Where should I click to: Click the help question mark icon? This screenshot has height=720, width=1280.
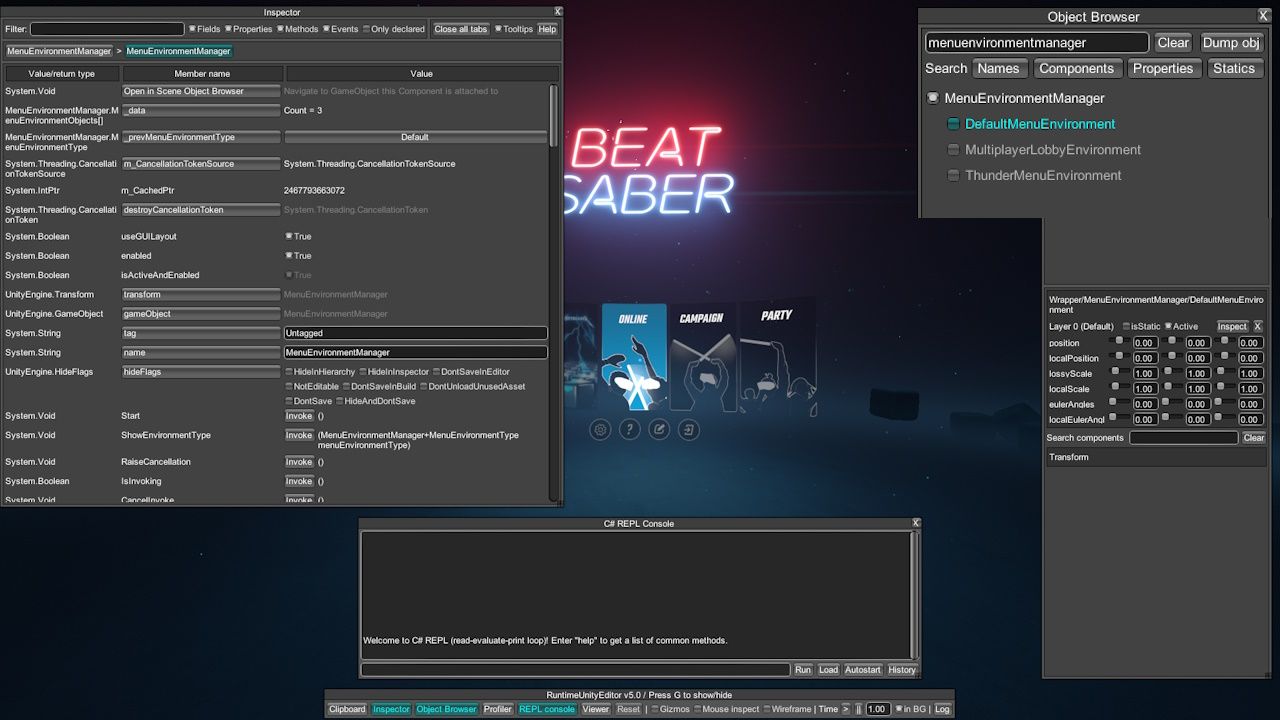tap(629, 430)
